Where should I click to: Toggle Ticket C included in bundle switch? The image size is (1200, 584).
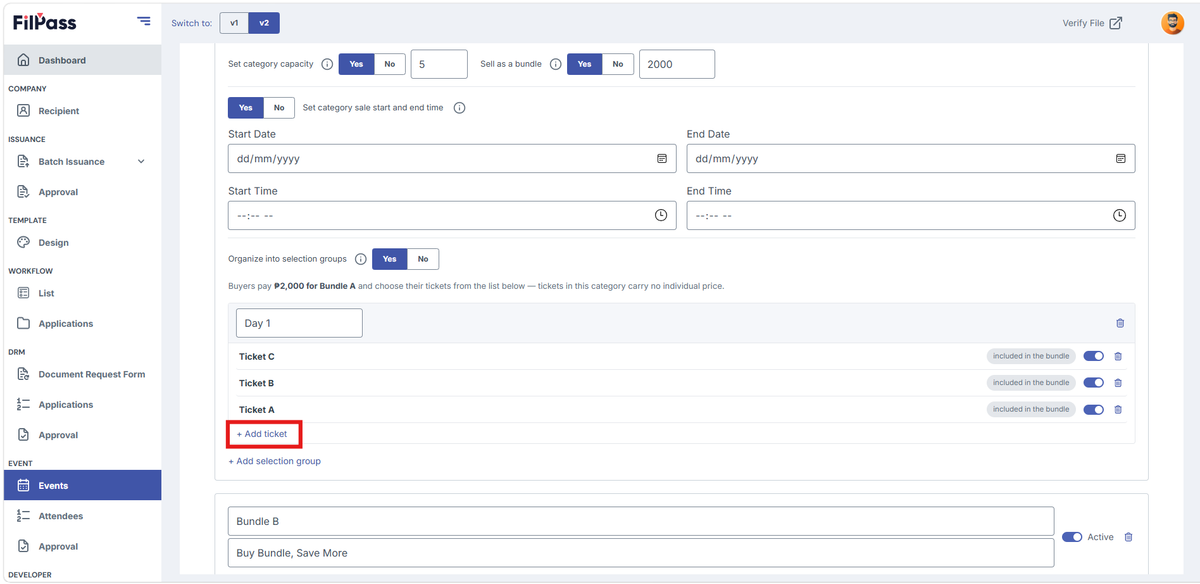(x=1093, y=356)
